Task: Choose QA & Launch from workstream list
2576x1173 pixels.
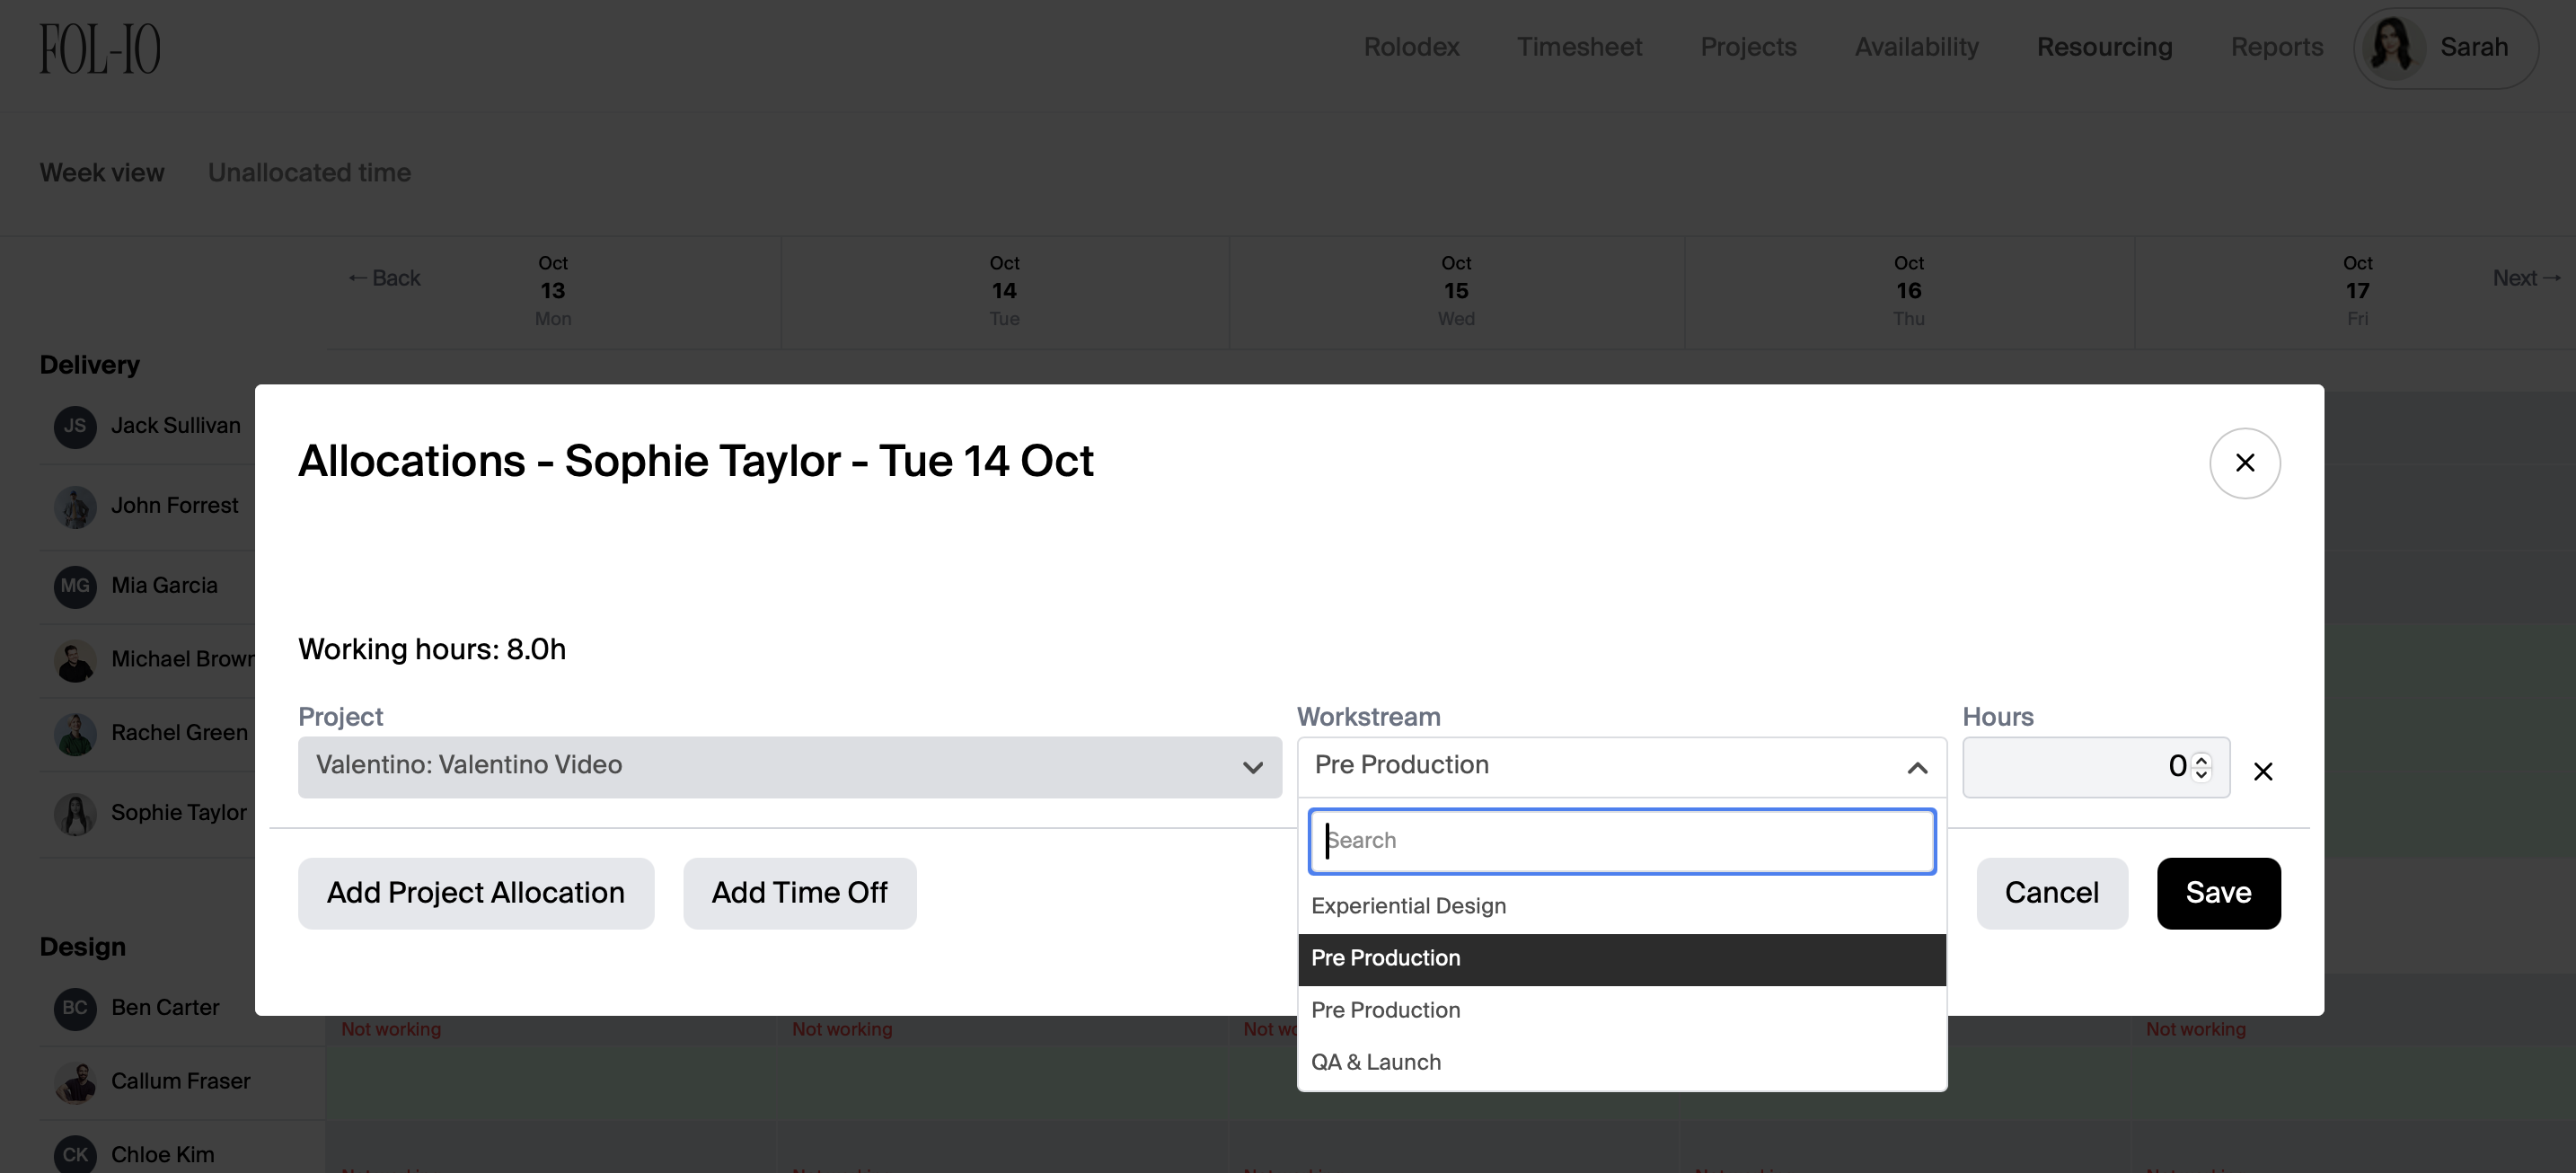Action: pyautogui.click(x=1376, y=1062)
